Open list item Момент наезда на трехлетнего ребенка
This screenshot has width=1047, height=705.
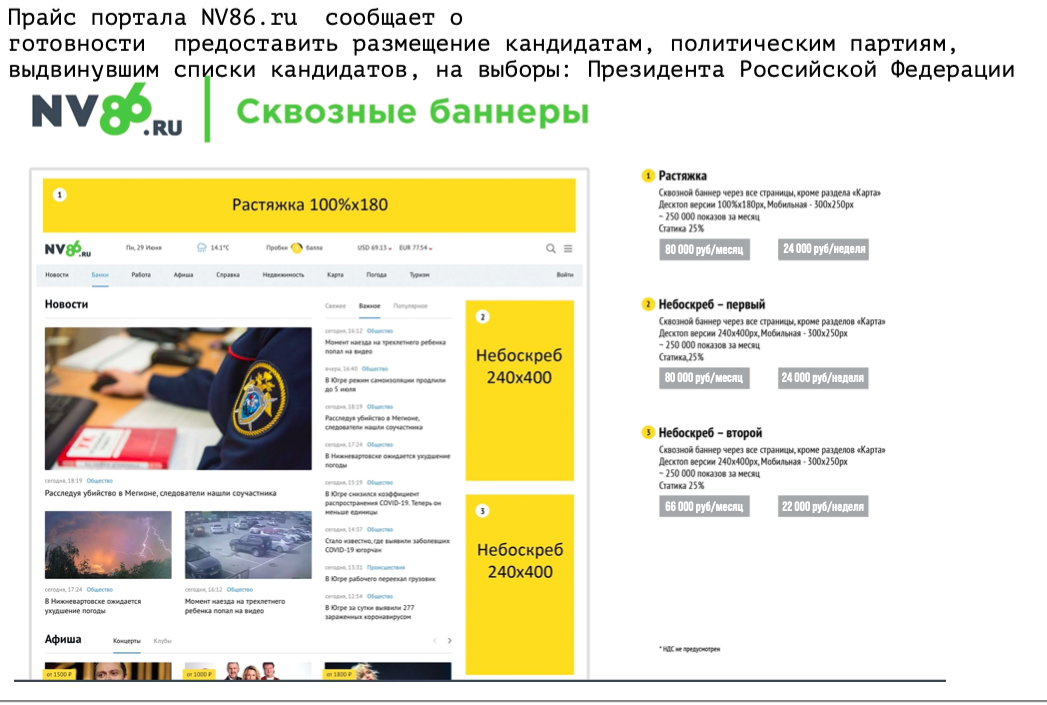pos(385,346)
